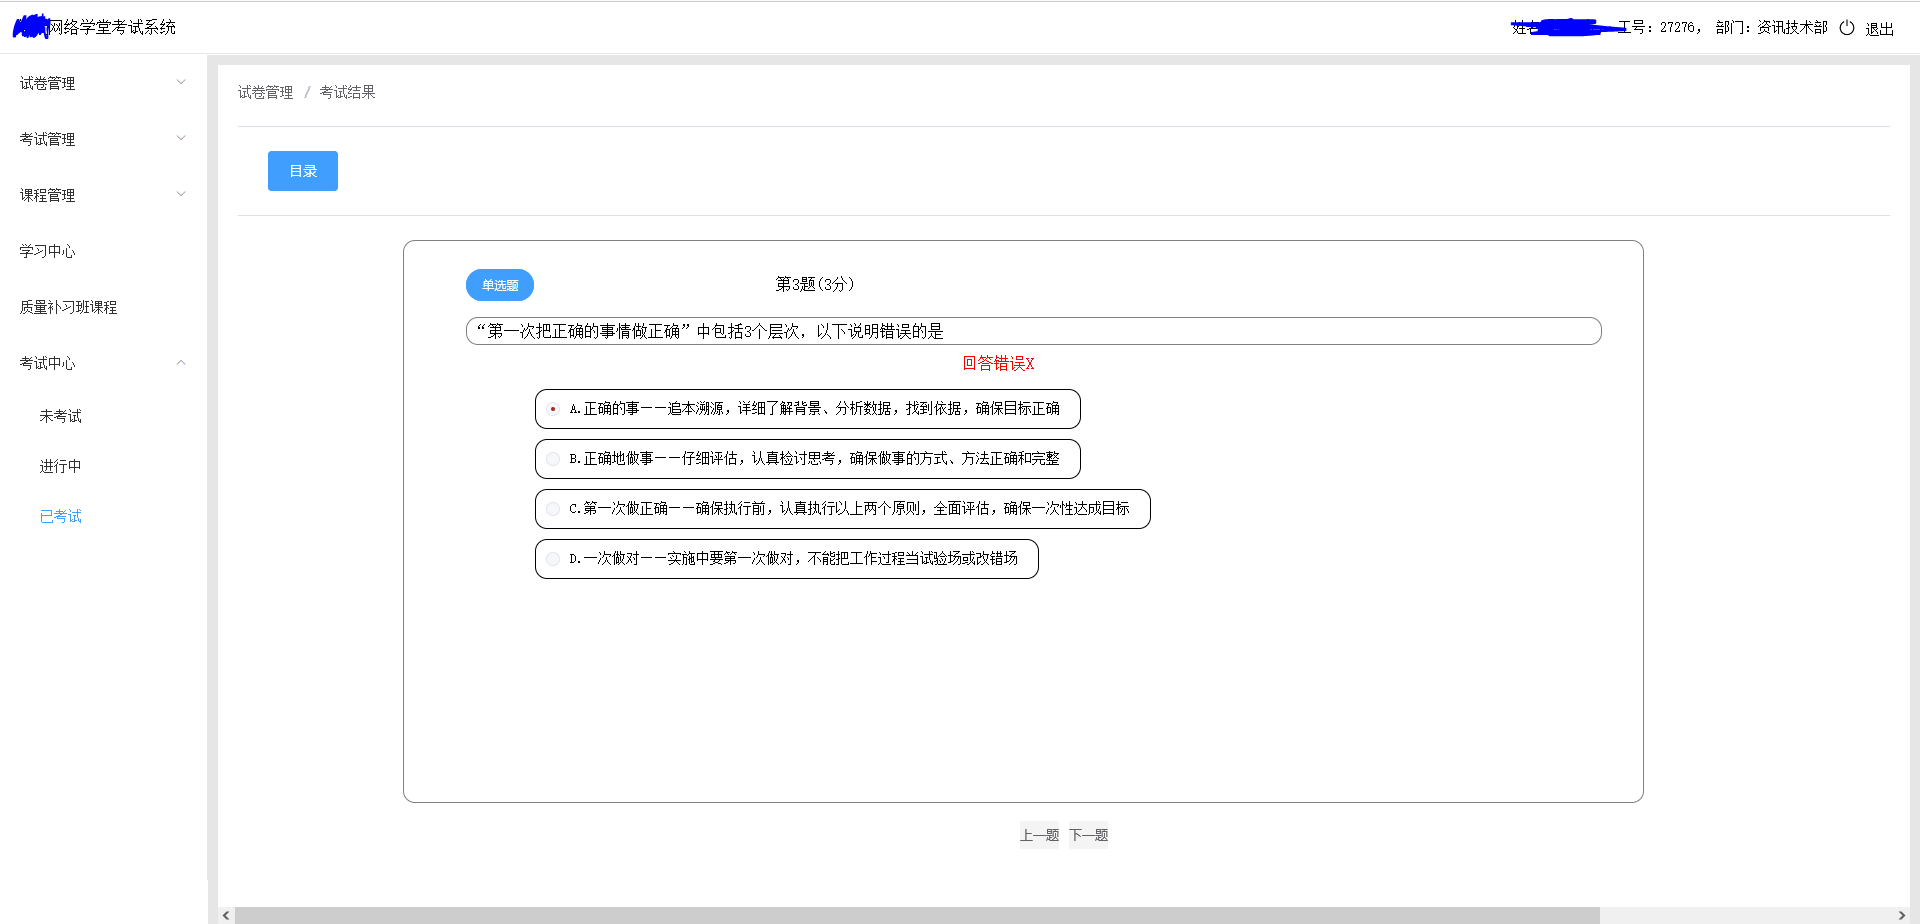
Task: Collapse the 考试中心 menu chevron
Action: pos(181,362)
